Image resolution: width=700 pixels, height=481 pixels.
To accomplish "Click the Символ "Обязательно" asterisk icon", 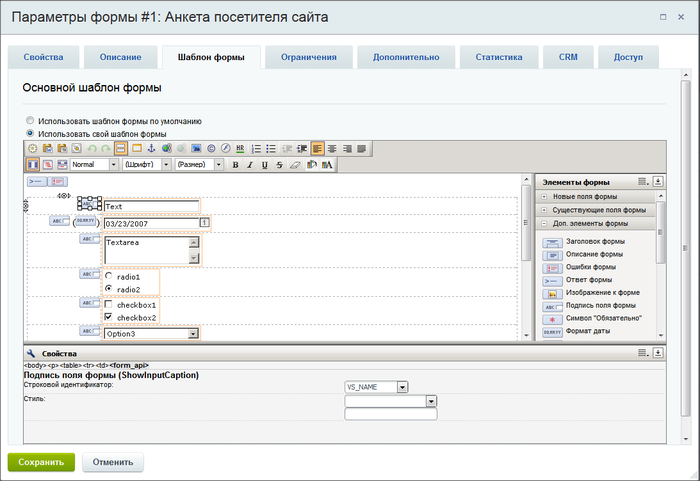I will (552, 319).
